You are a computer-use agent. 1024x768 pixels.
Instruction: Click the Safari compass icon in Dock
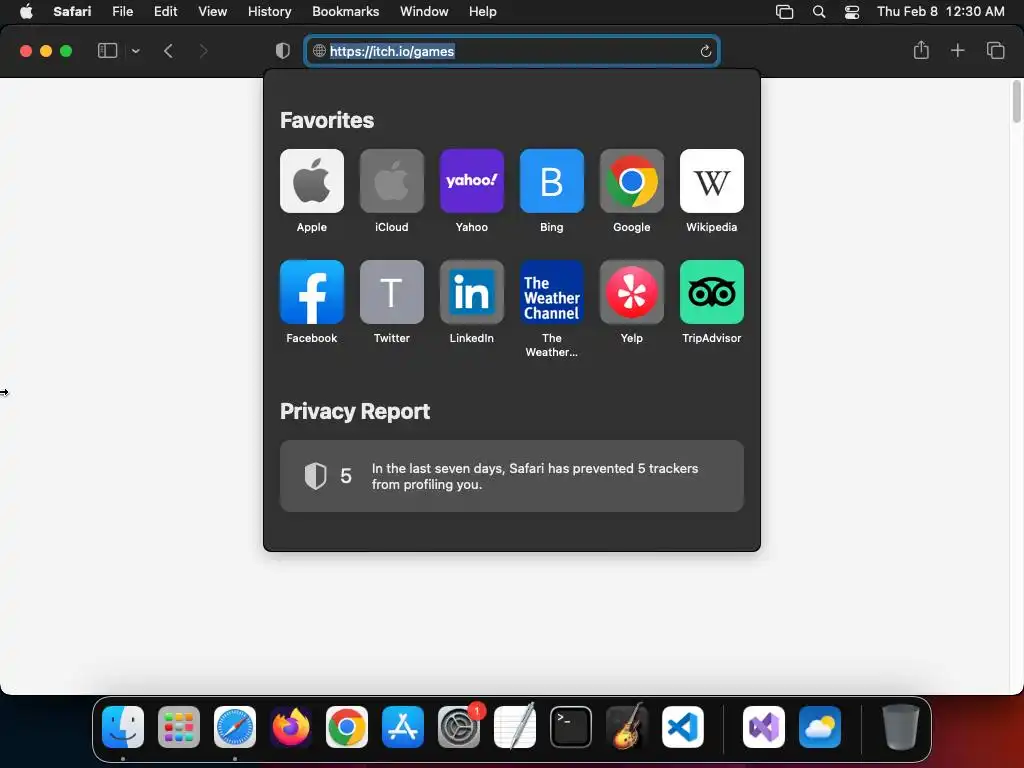[x=234, y=727]
